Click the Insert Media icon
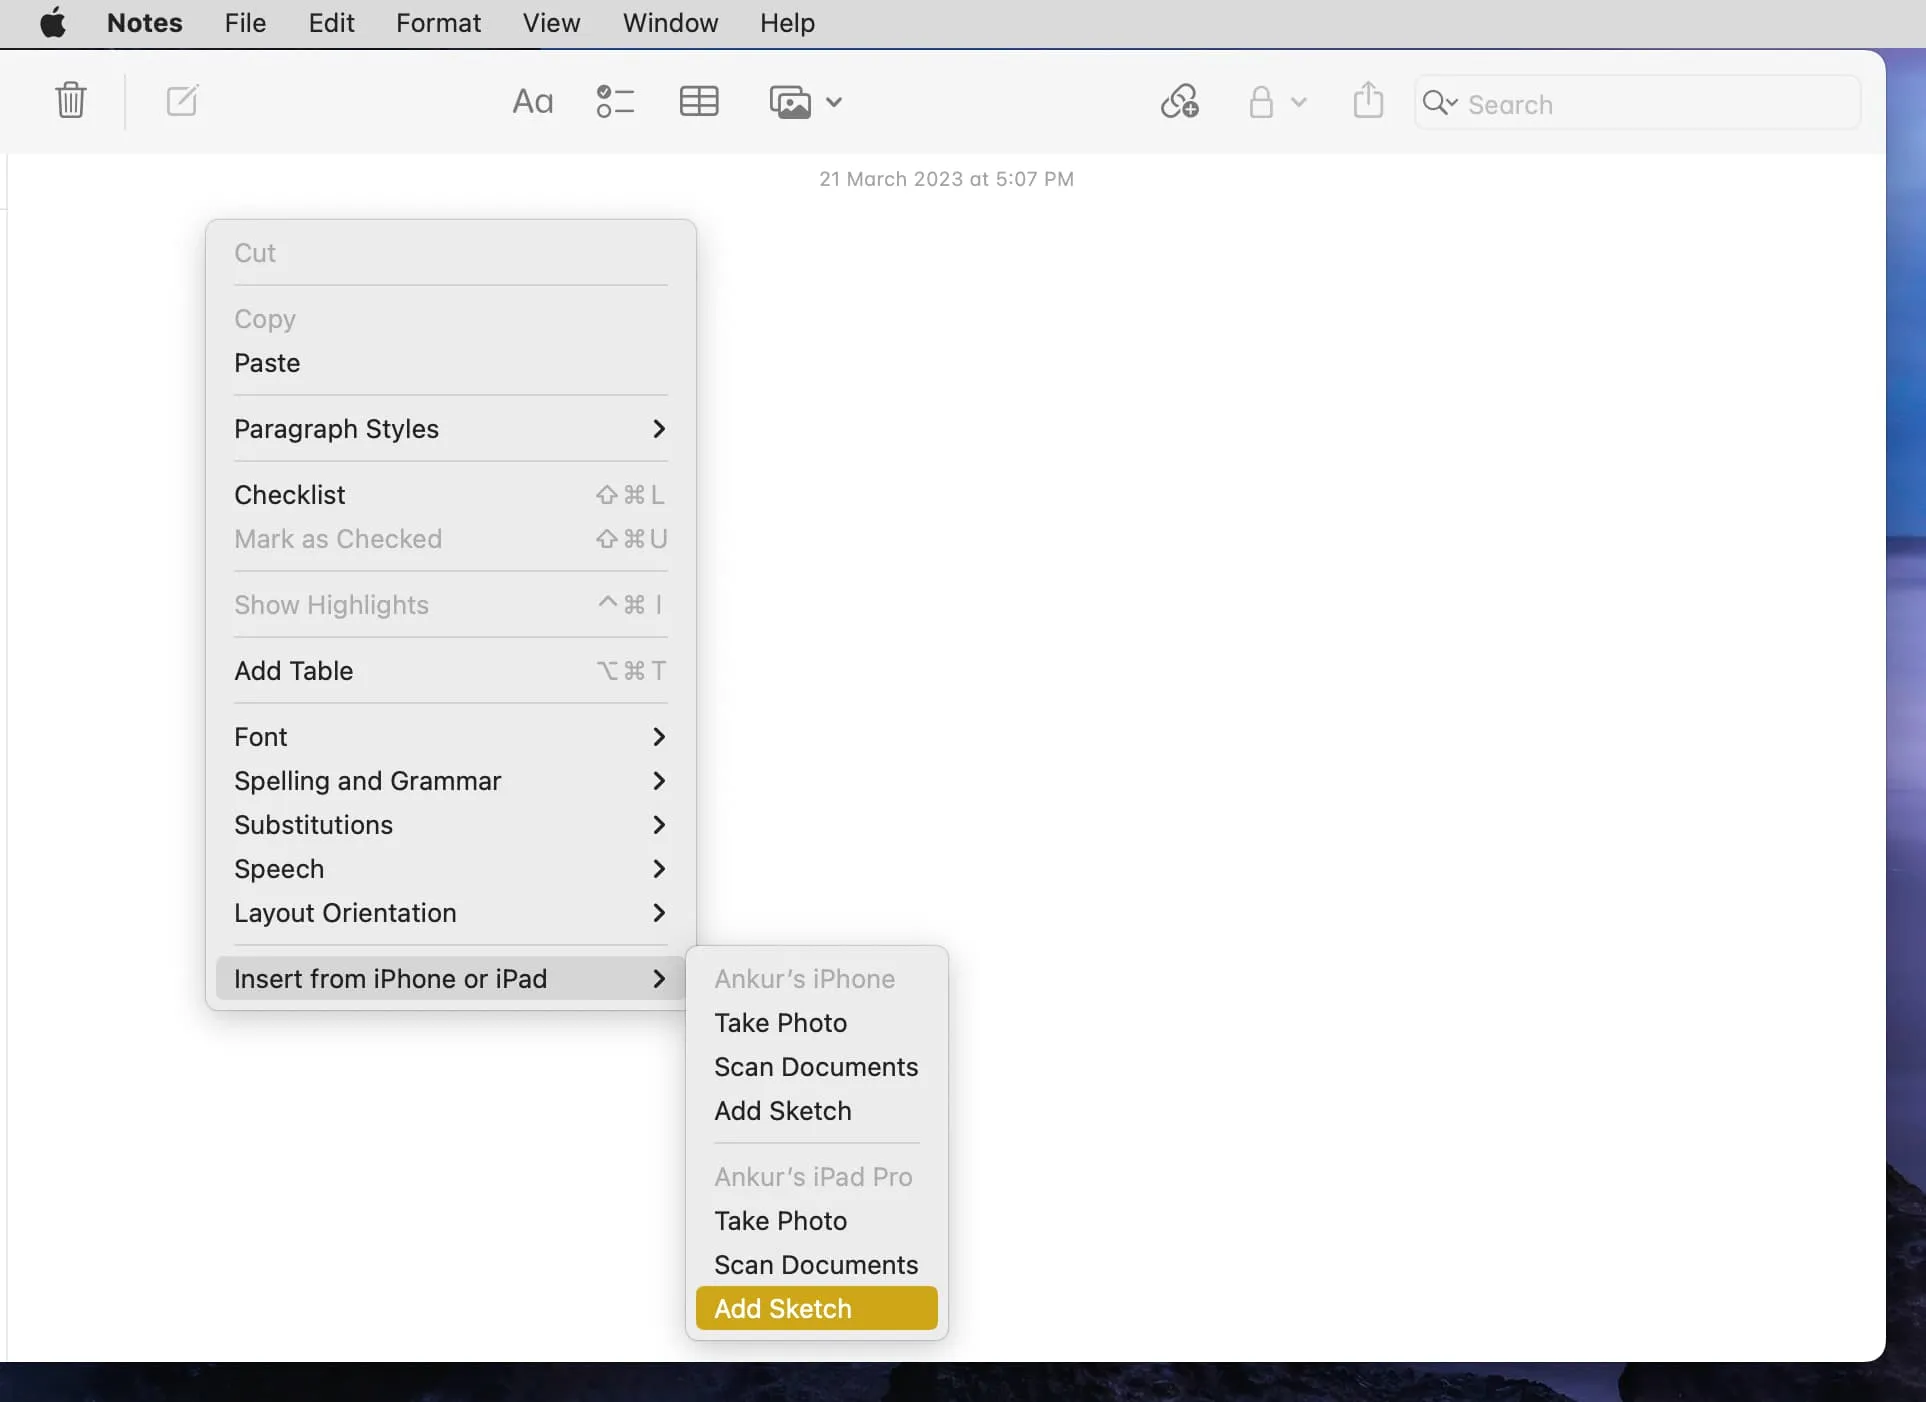This screenshot has width=1926, height=1402. click(x=791, y=100)
